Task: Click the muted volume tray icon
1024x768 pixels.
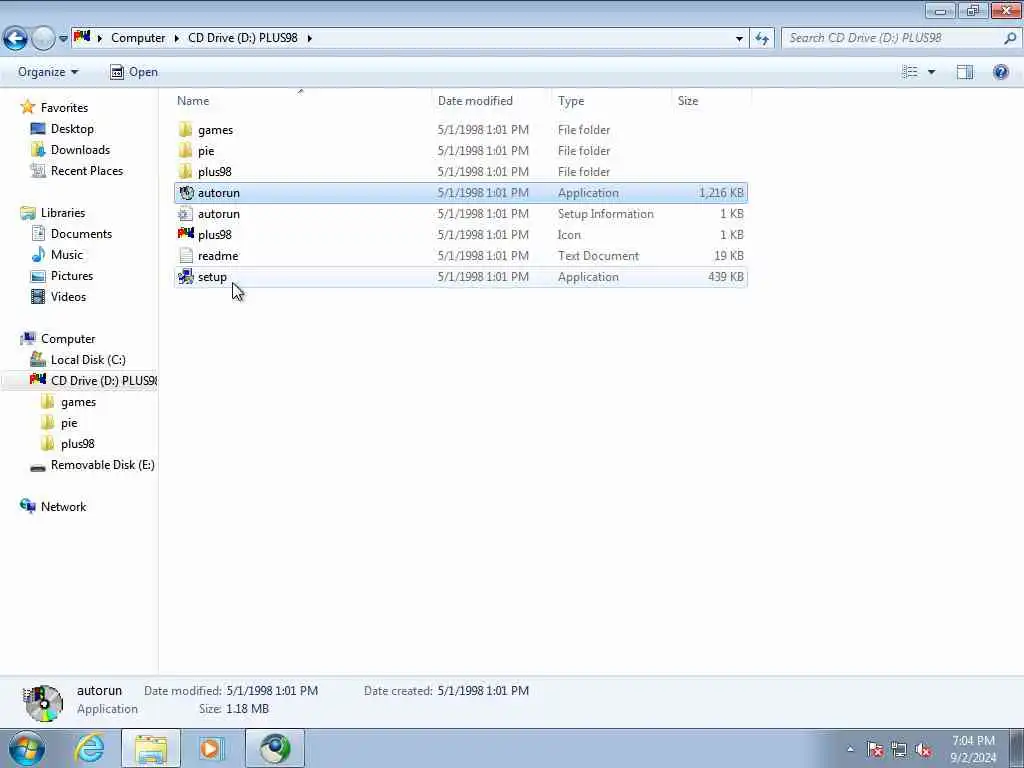Action: (x=923, y=750)
